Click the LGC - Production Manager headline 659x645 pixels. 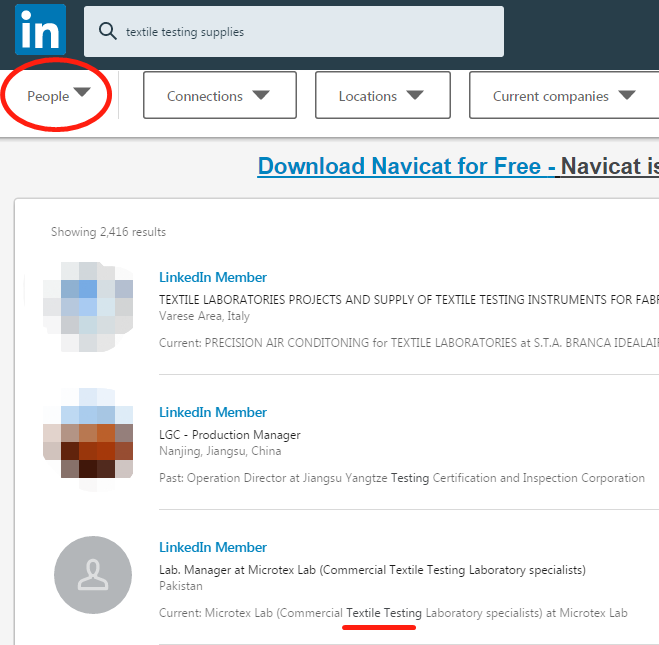click(230, 435)
